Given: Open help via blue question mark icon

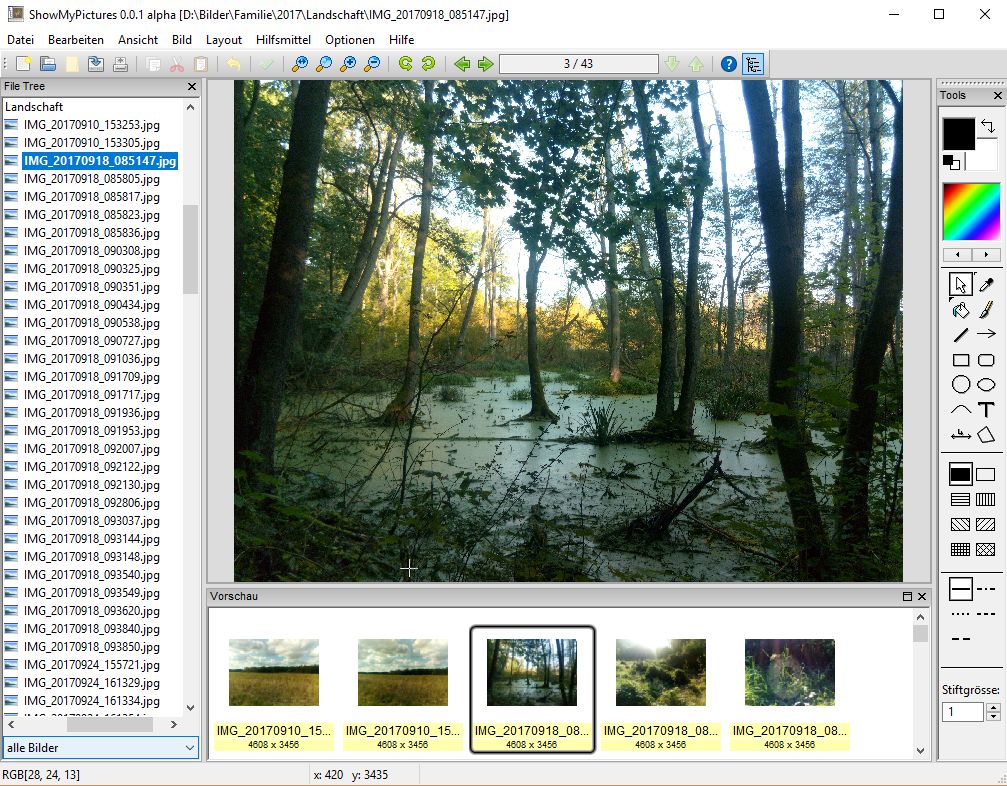Looking at the screenshot, I should point(729,64).
